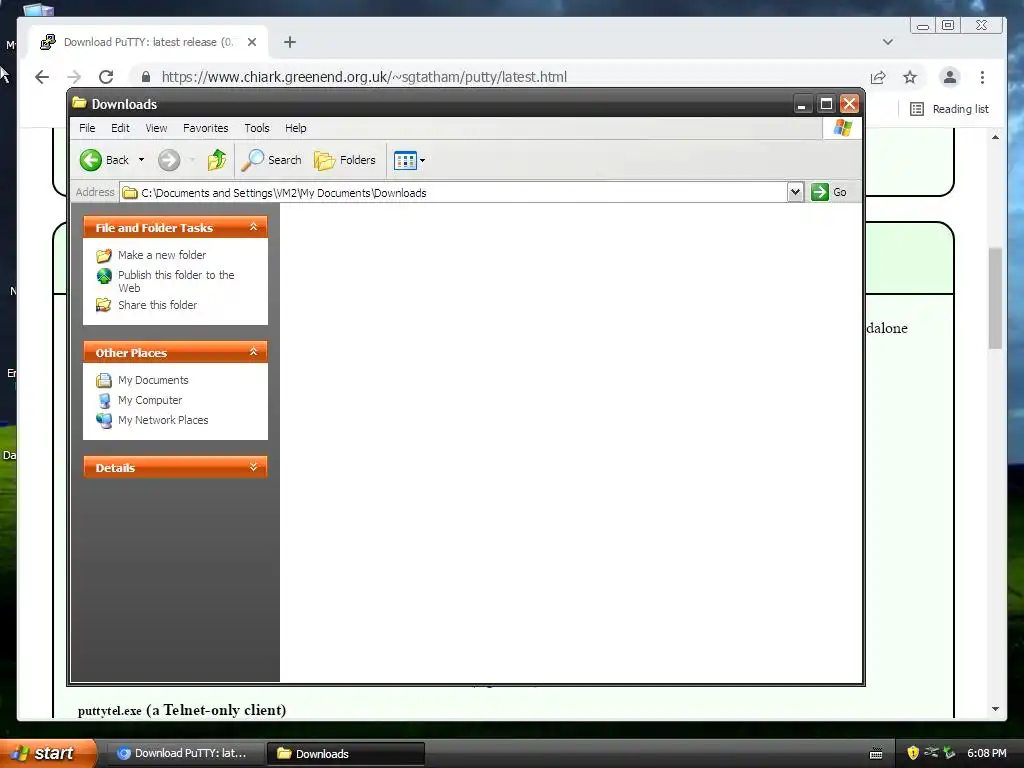The width and height of the screenshot is (1024, 768).
Task: Click the Downloads taskbar button
Action: pos(346,754)
